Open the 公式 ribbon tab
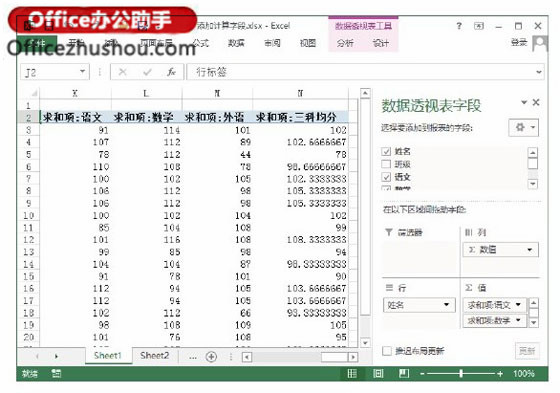This screenshot has height=393, width=560. [x=200, y=43]
